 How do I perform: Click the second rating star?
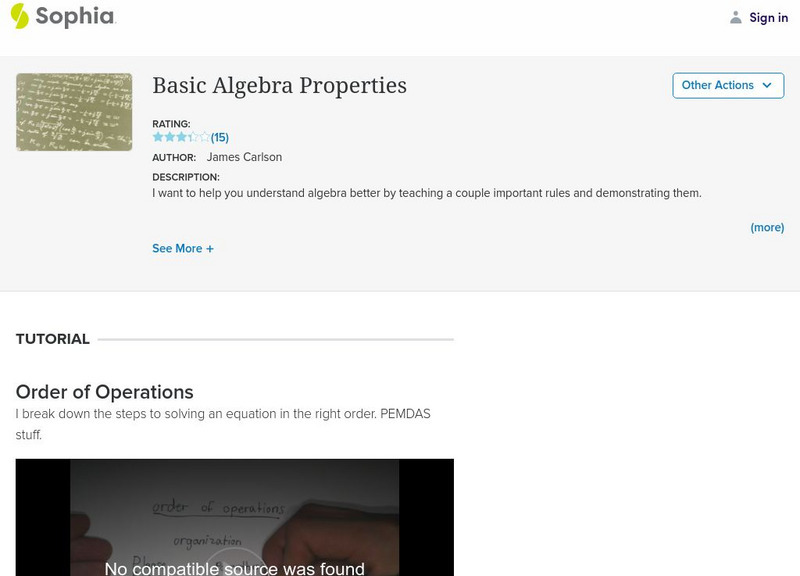[169, 137]
